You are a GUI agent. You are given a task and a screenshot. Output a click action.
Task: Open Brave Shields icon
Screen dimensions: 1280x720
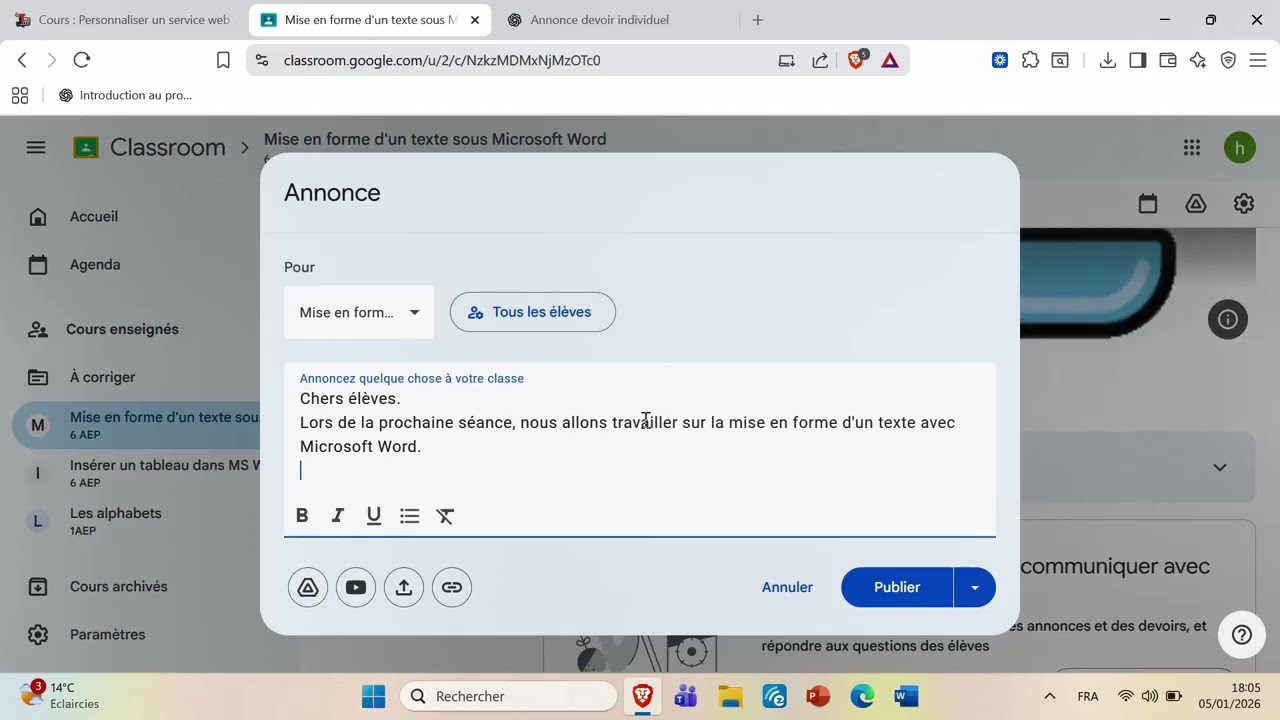857,60
